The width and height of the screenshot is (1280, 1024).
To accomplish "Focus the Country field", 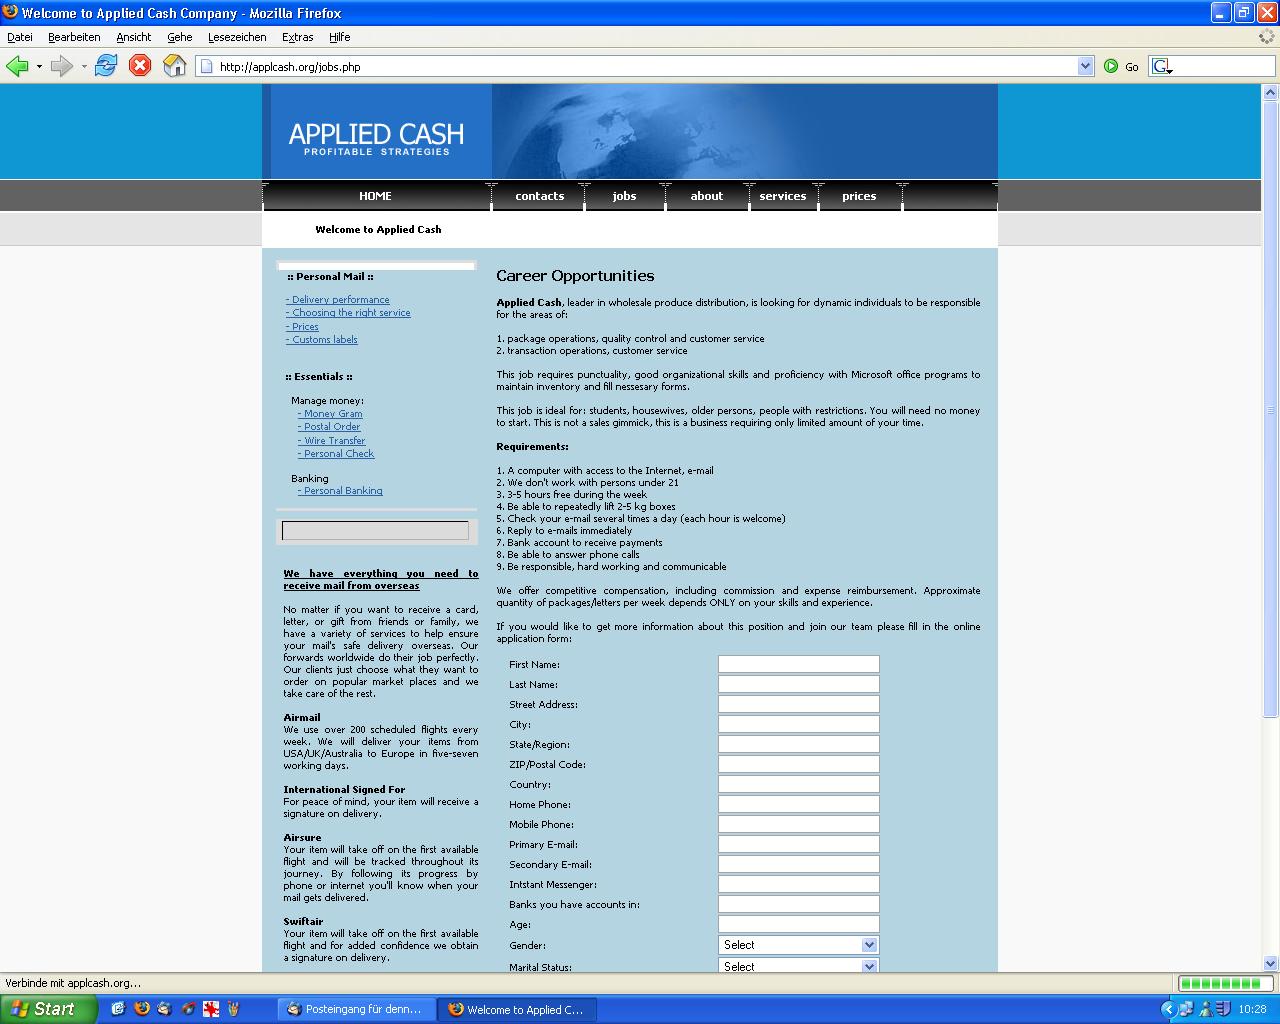I will (799, 784).
